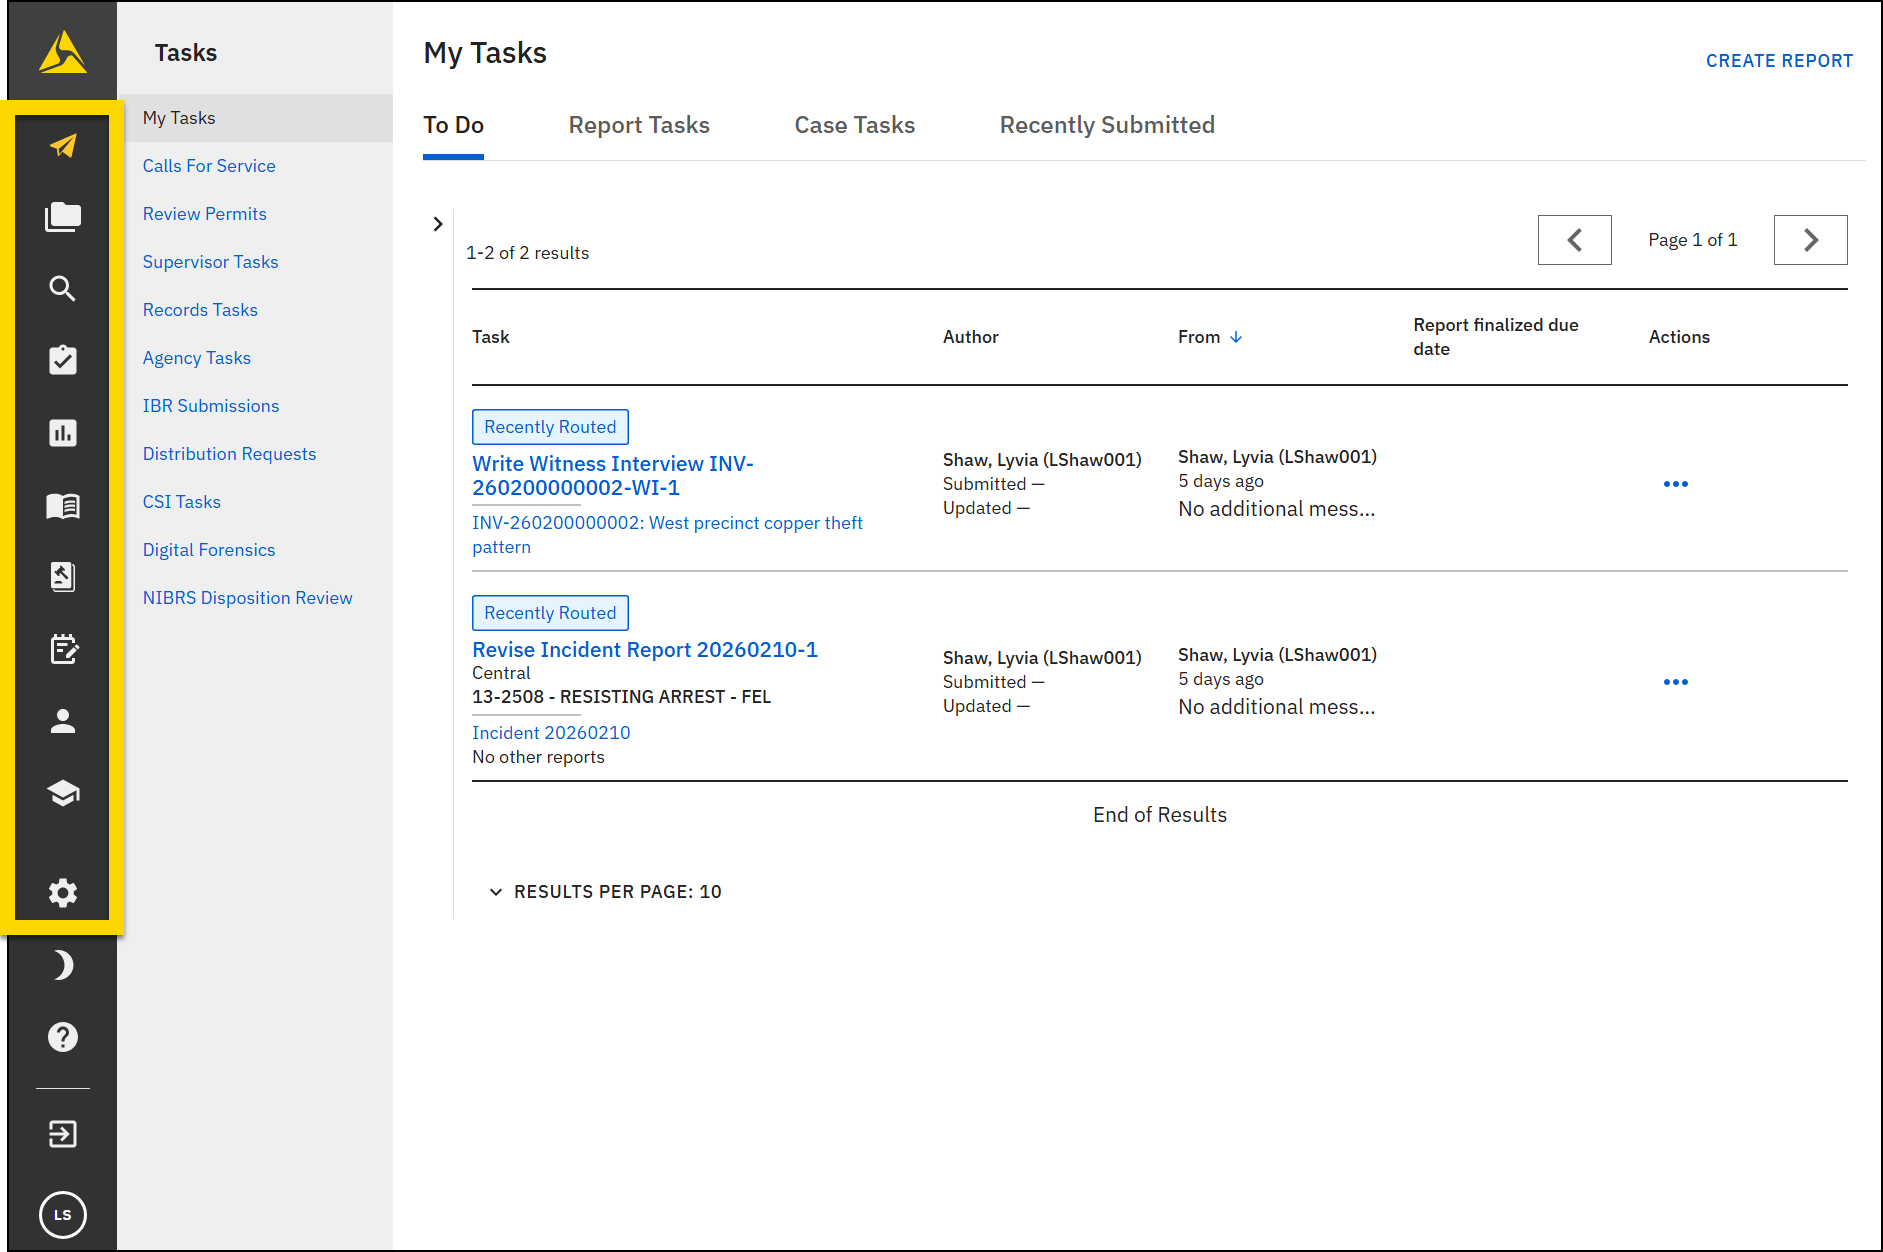Viewport: 1883px width, 1252px height.
Task: Select the Search magnifier icon
Action: pos(62,288)
